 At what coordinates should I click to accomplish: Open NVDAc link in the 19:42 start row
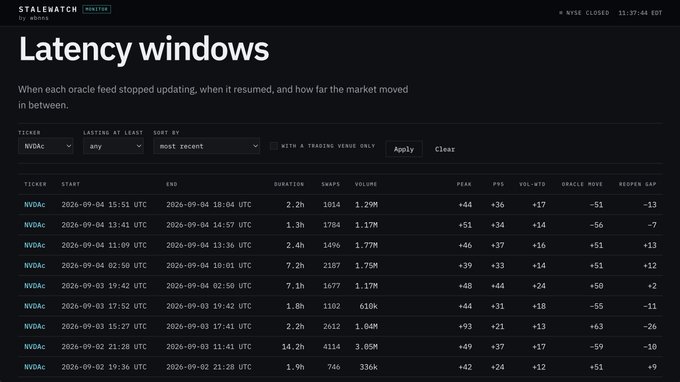click(35, 286)
